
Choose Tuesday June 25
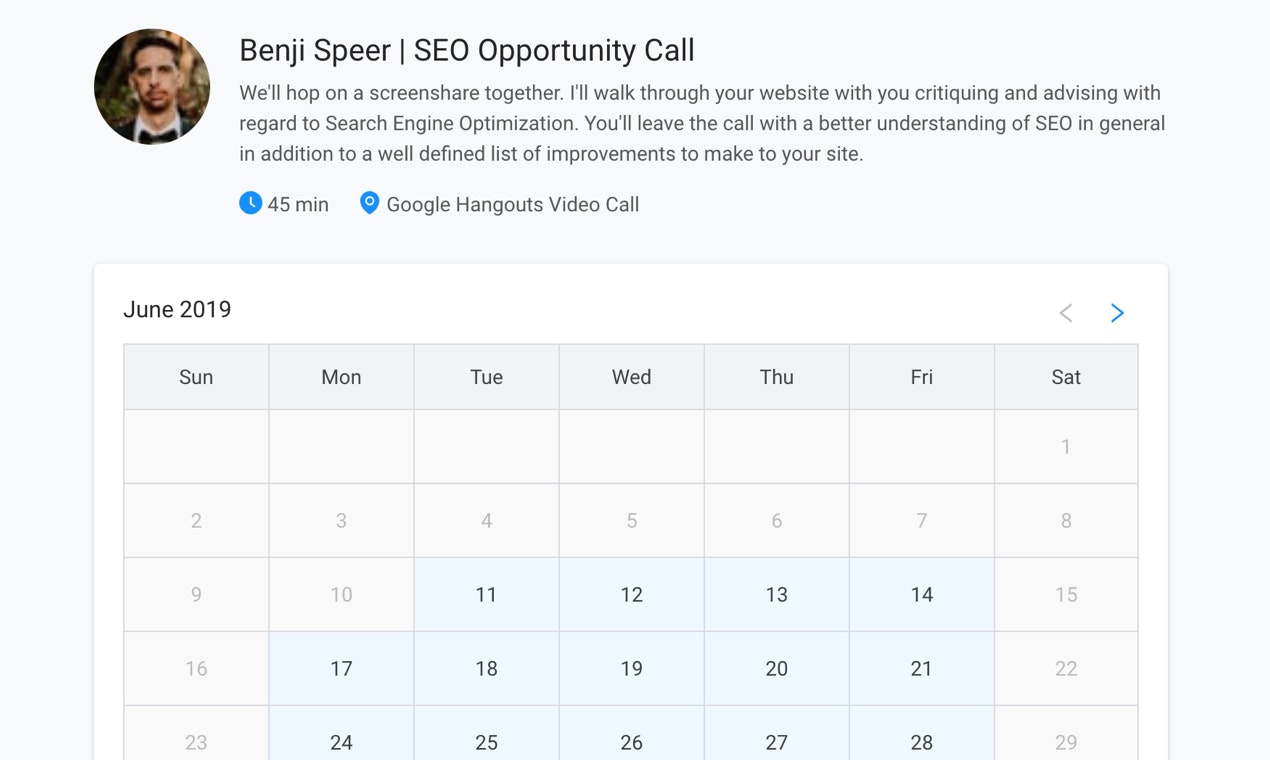pyautogui.click(x=486, y=742)
